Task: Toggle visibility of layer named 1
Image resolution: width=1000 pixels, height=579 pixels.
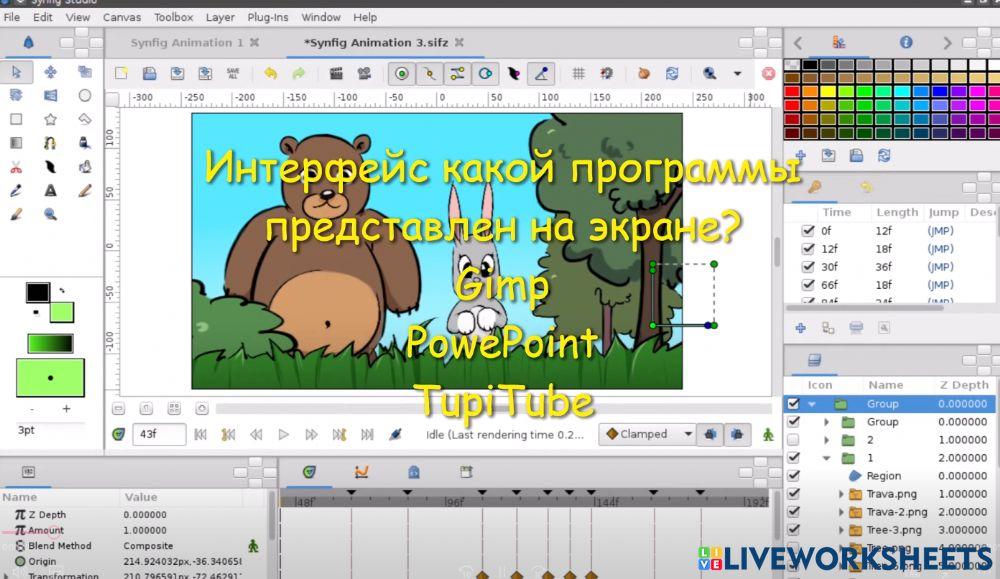Action: [x=793, y=458]
